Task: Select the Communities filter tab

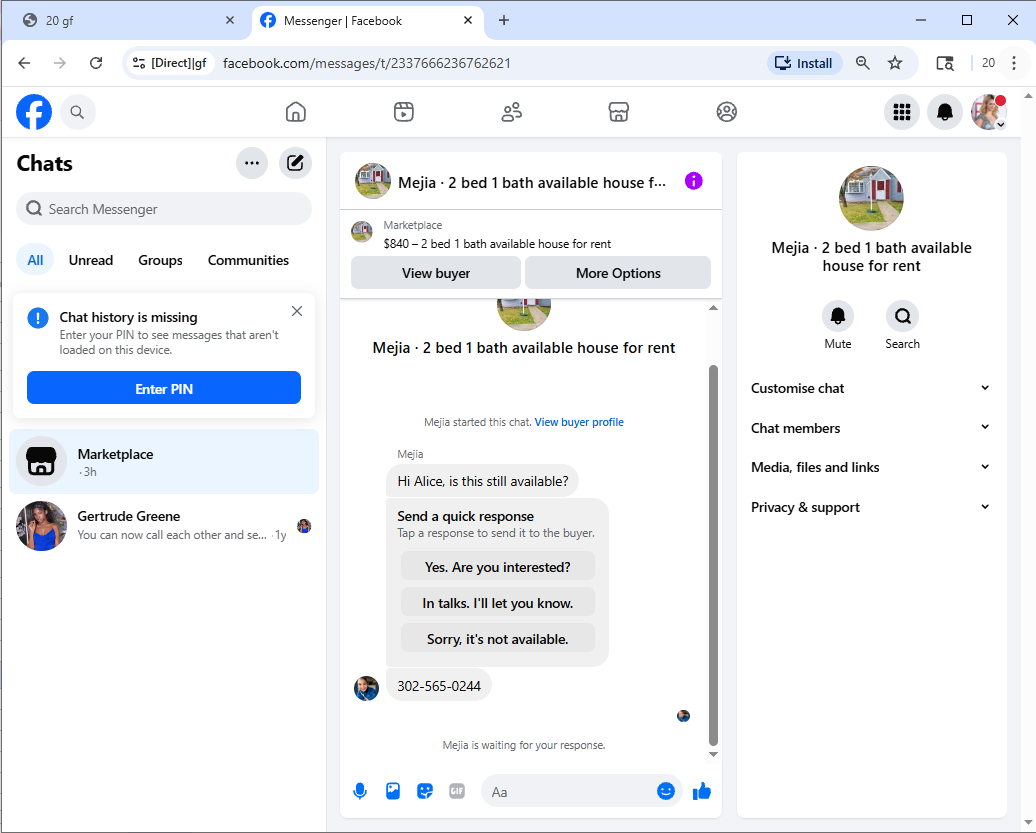Action: 248,260
